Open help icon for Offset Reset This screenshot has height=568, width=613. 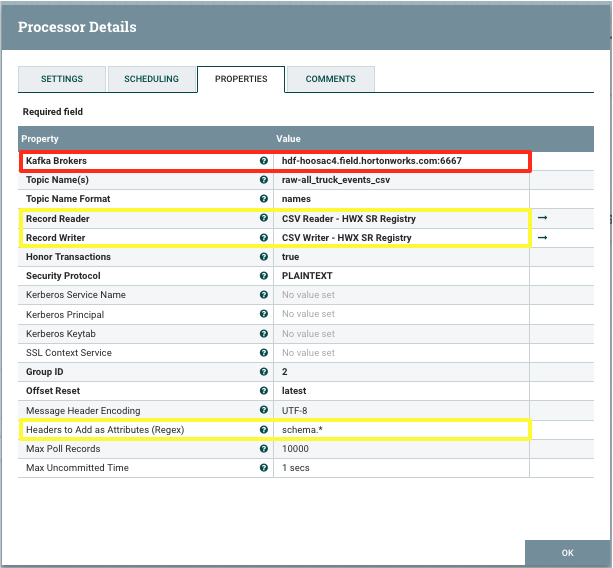(264, 391)
